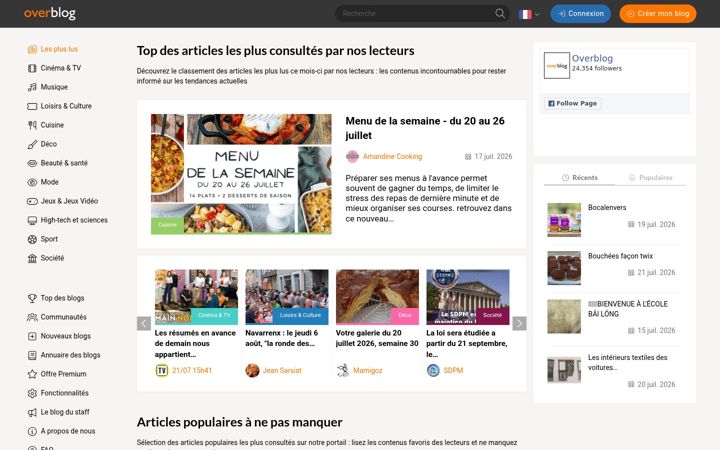Screen dimensions: 720x450
Task: Open Votre galerie du 20 juillet article
Action: (377, 338)
